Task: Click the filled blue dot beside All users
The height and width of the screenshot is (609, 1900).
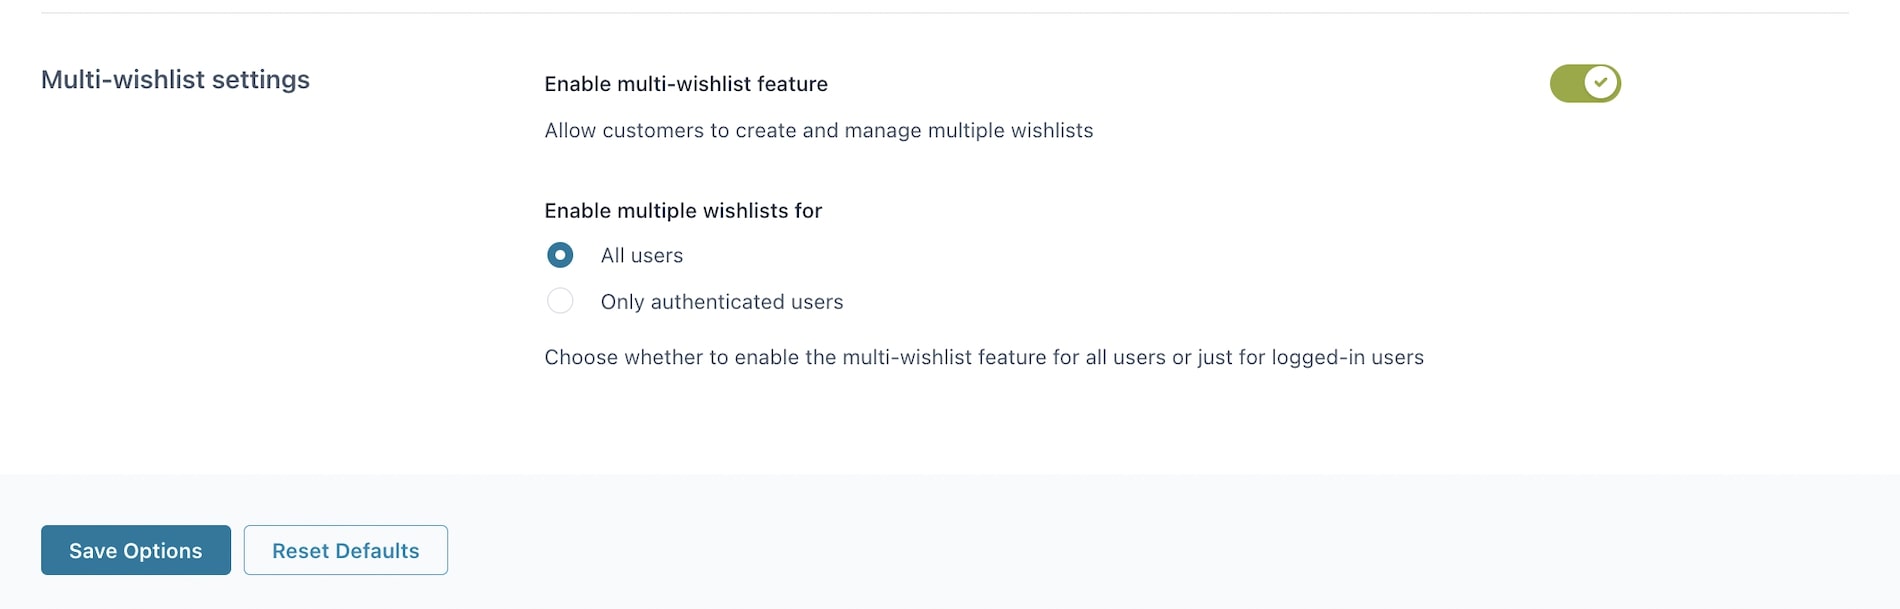Action: [560, 255]
